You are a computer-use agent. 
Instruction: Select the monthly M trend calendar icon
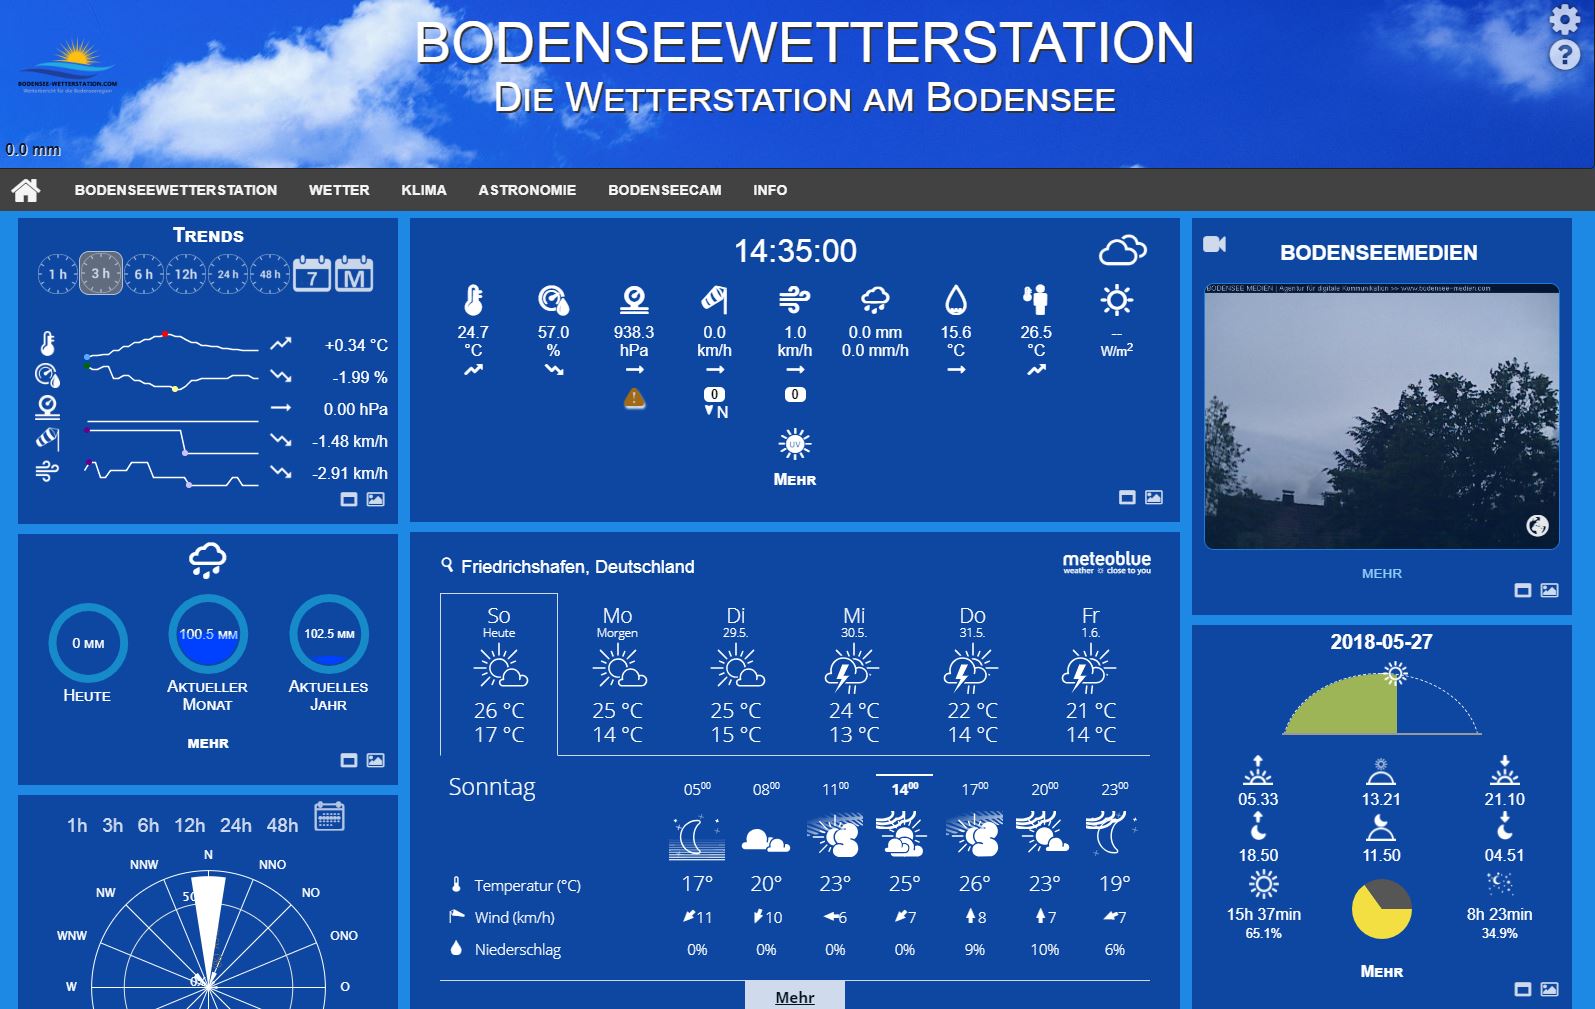[354, 274]
